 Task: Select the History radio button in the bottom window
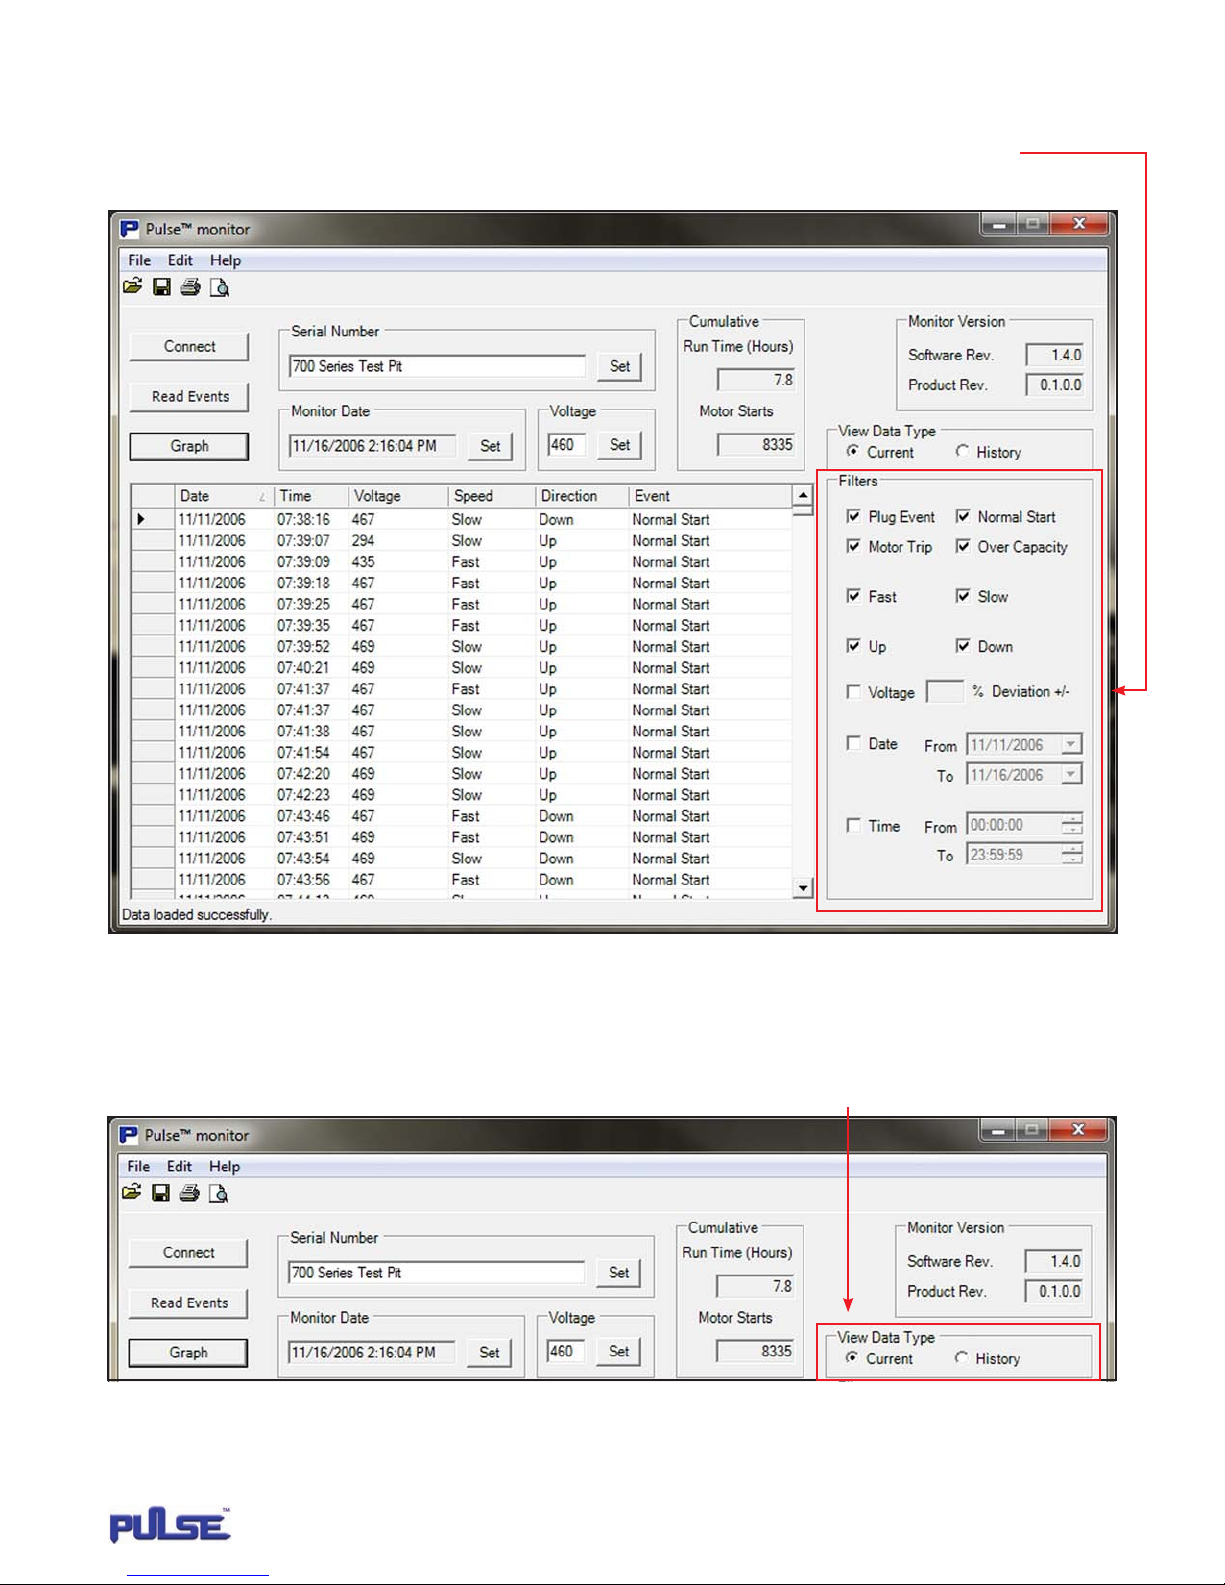(961, 1357)
